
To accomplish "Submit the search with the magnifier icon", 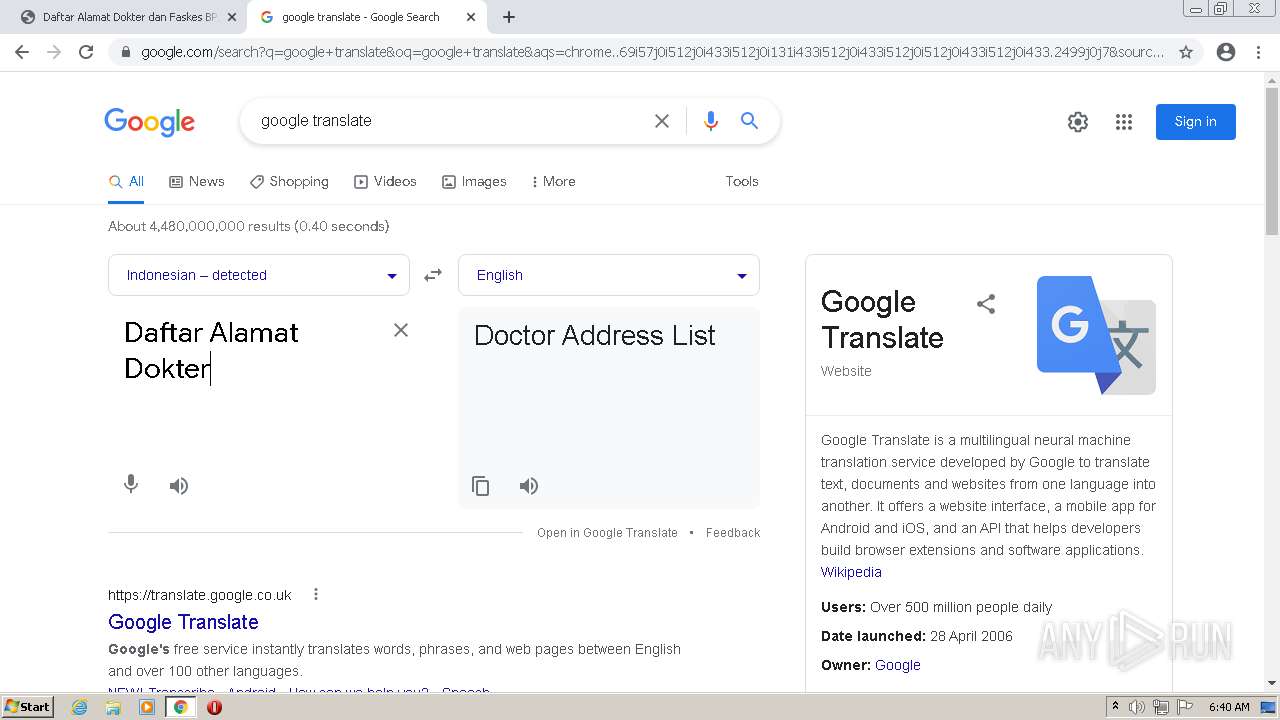I will 749,121.
